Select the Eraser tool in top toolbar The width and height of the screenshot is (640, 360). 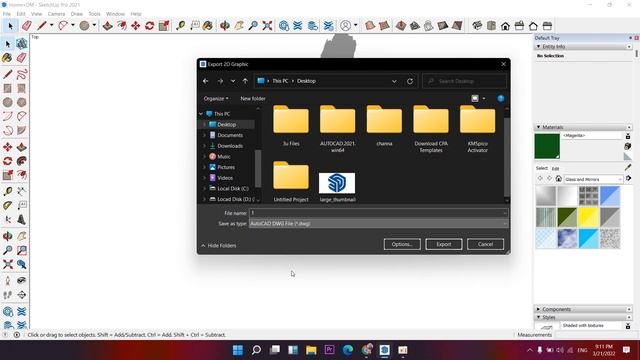tap(27, 26)
